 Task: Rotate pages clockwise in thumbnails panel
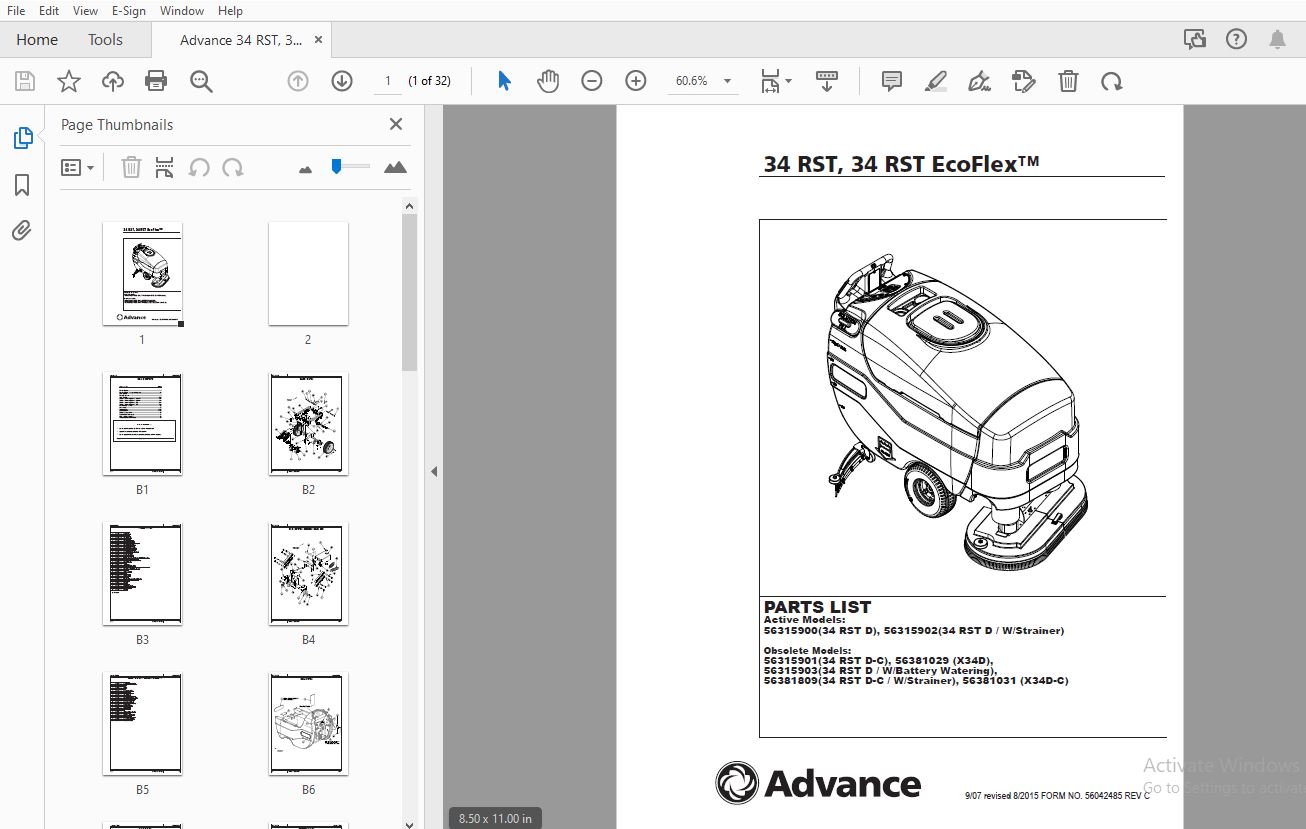point(233,167)
